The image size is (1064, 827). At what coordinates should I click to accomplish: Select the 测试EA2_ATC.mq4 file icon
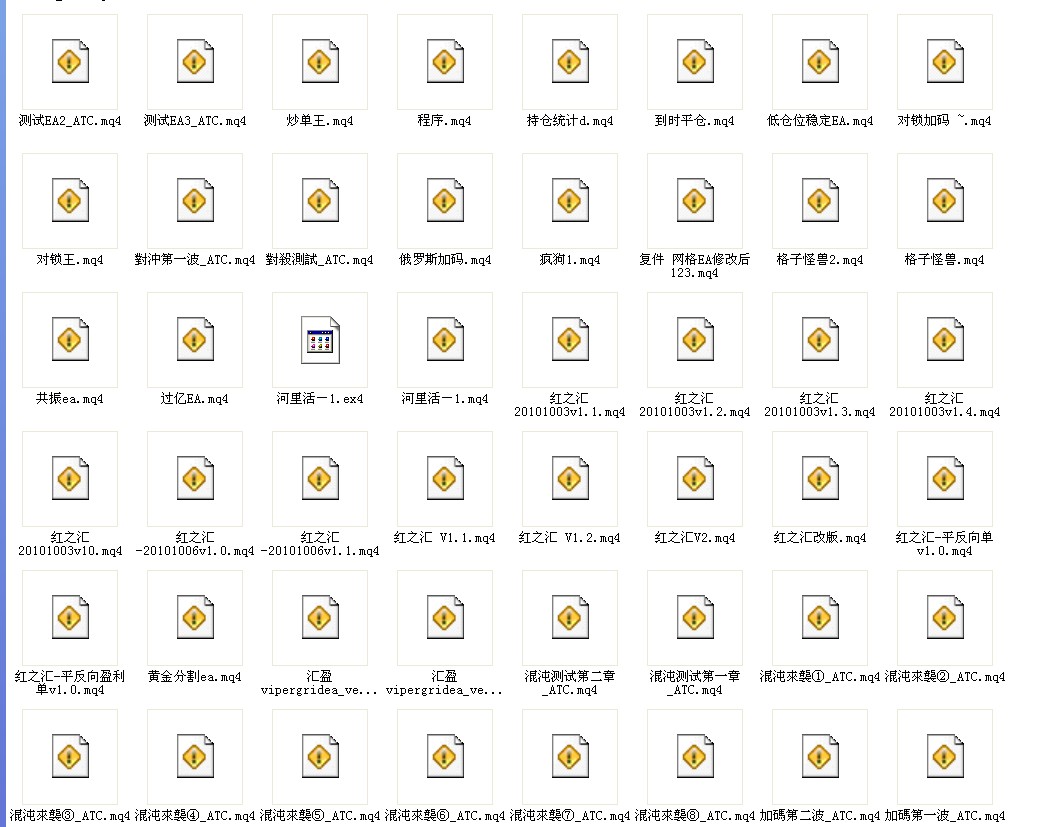point(70,62)
